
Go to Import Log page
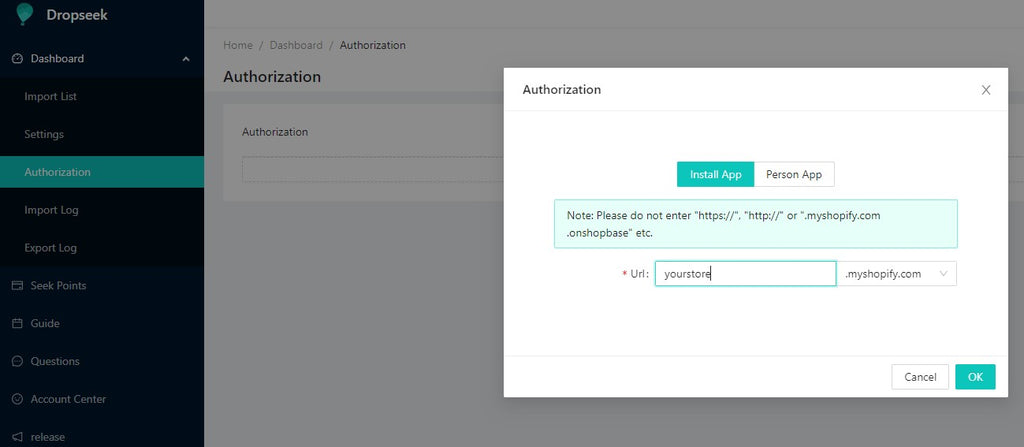pos(51,210)
